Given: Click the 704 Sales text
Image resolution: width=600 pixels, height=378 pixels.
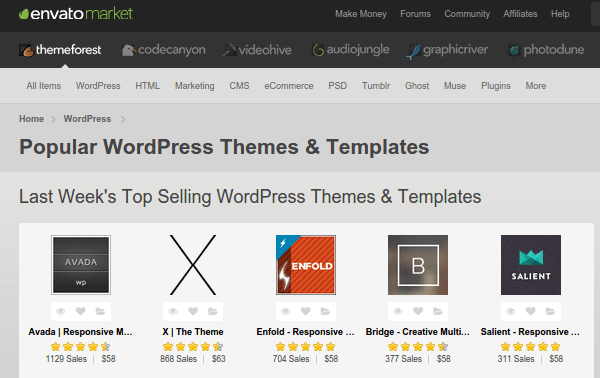Looking at the screenshot, I should point(291,359).
